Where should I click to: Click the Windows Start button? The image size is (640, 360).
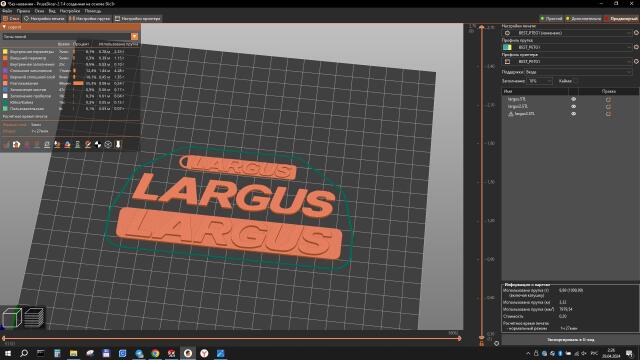pyautogui.click(x=8, y=353)
